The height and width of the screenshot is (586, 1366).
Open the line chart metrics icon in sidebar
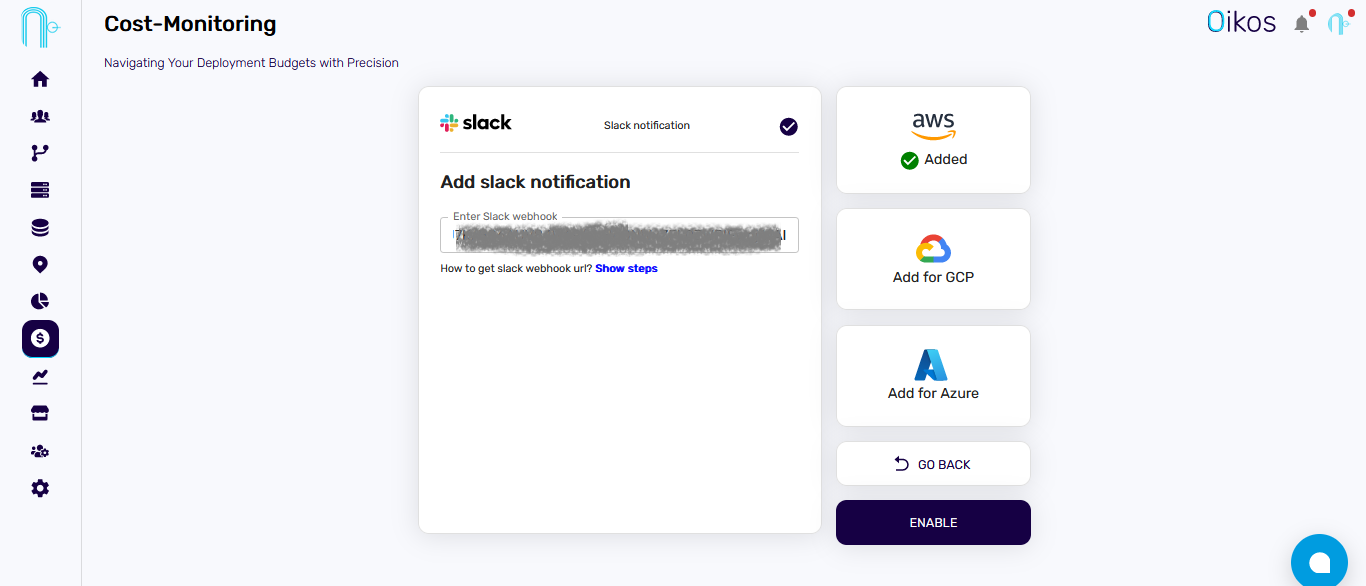point(40,377)
